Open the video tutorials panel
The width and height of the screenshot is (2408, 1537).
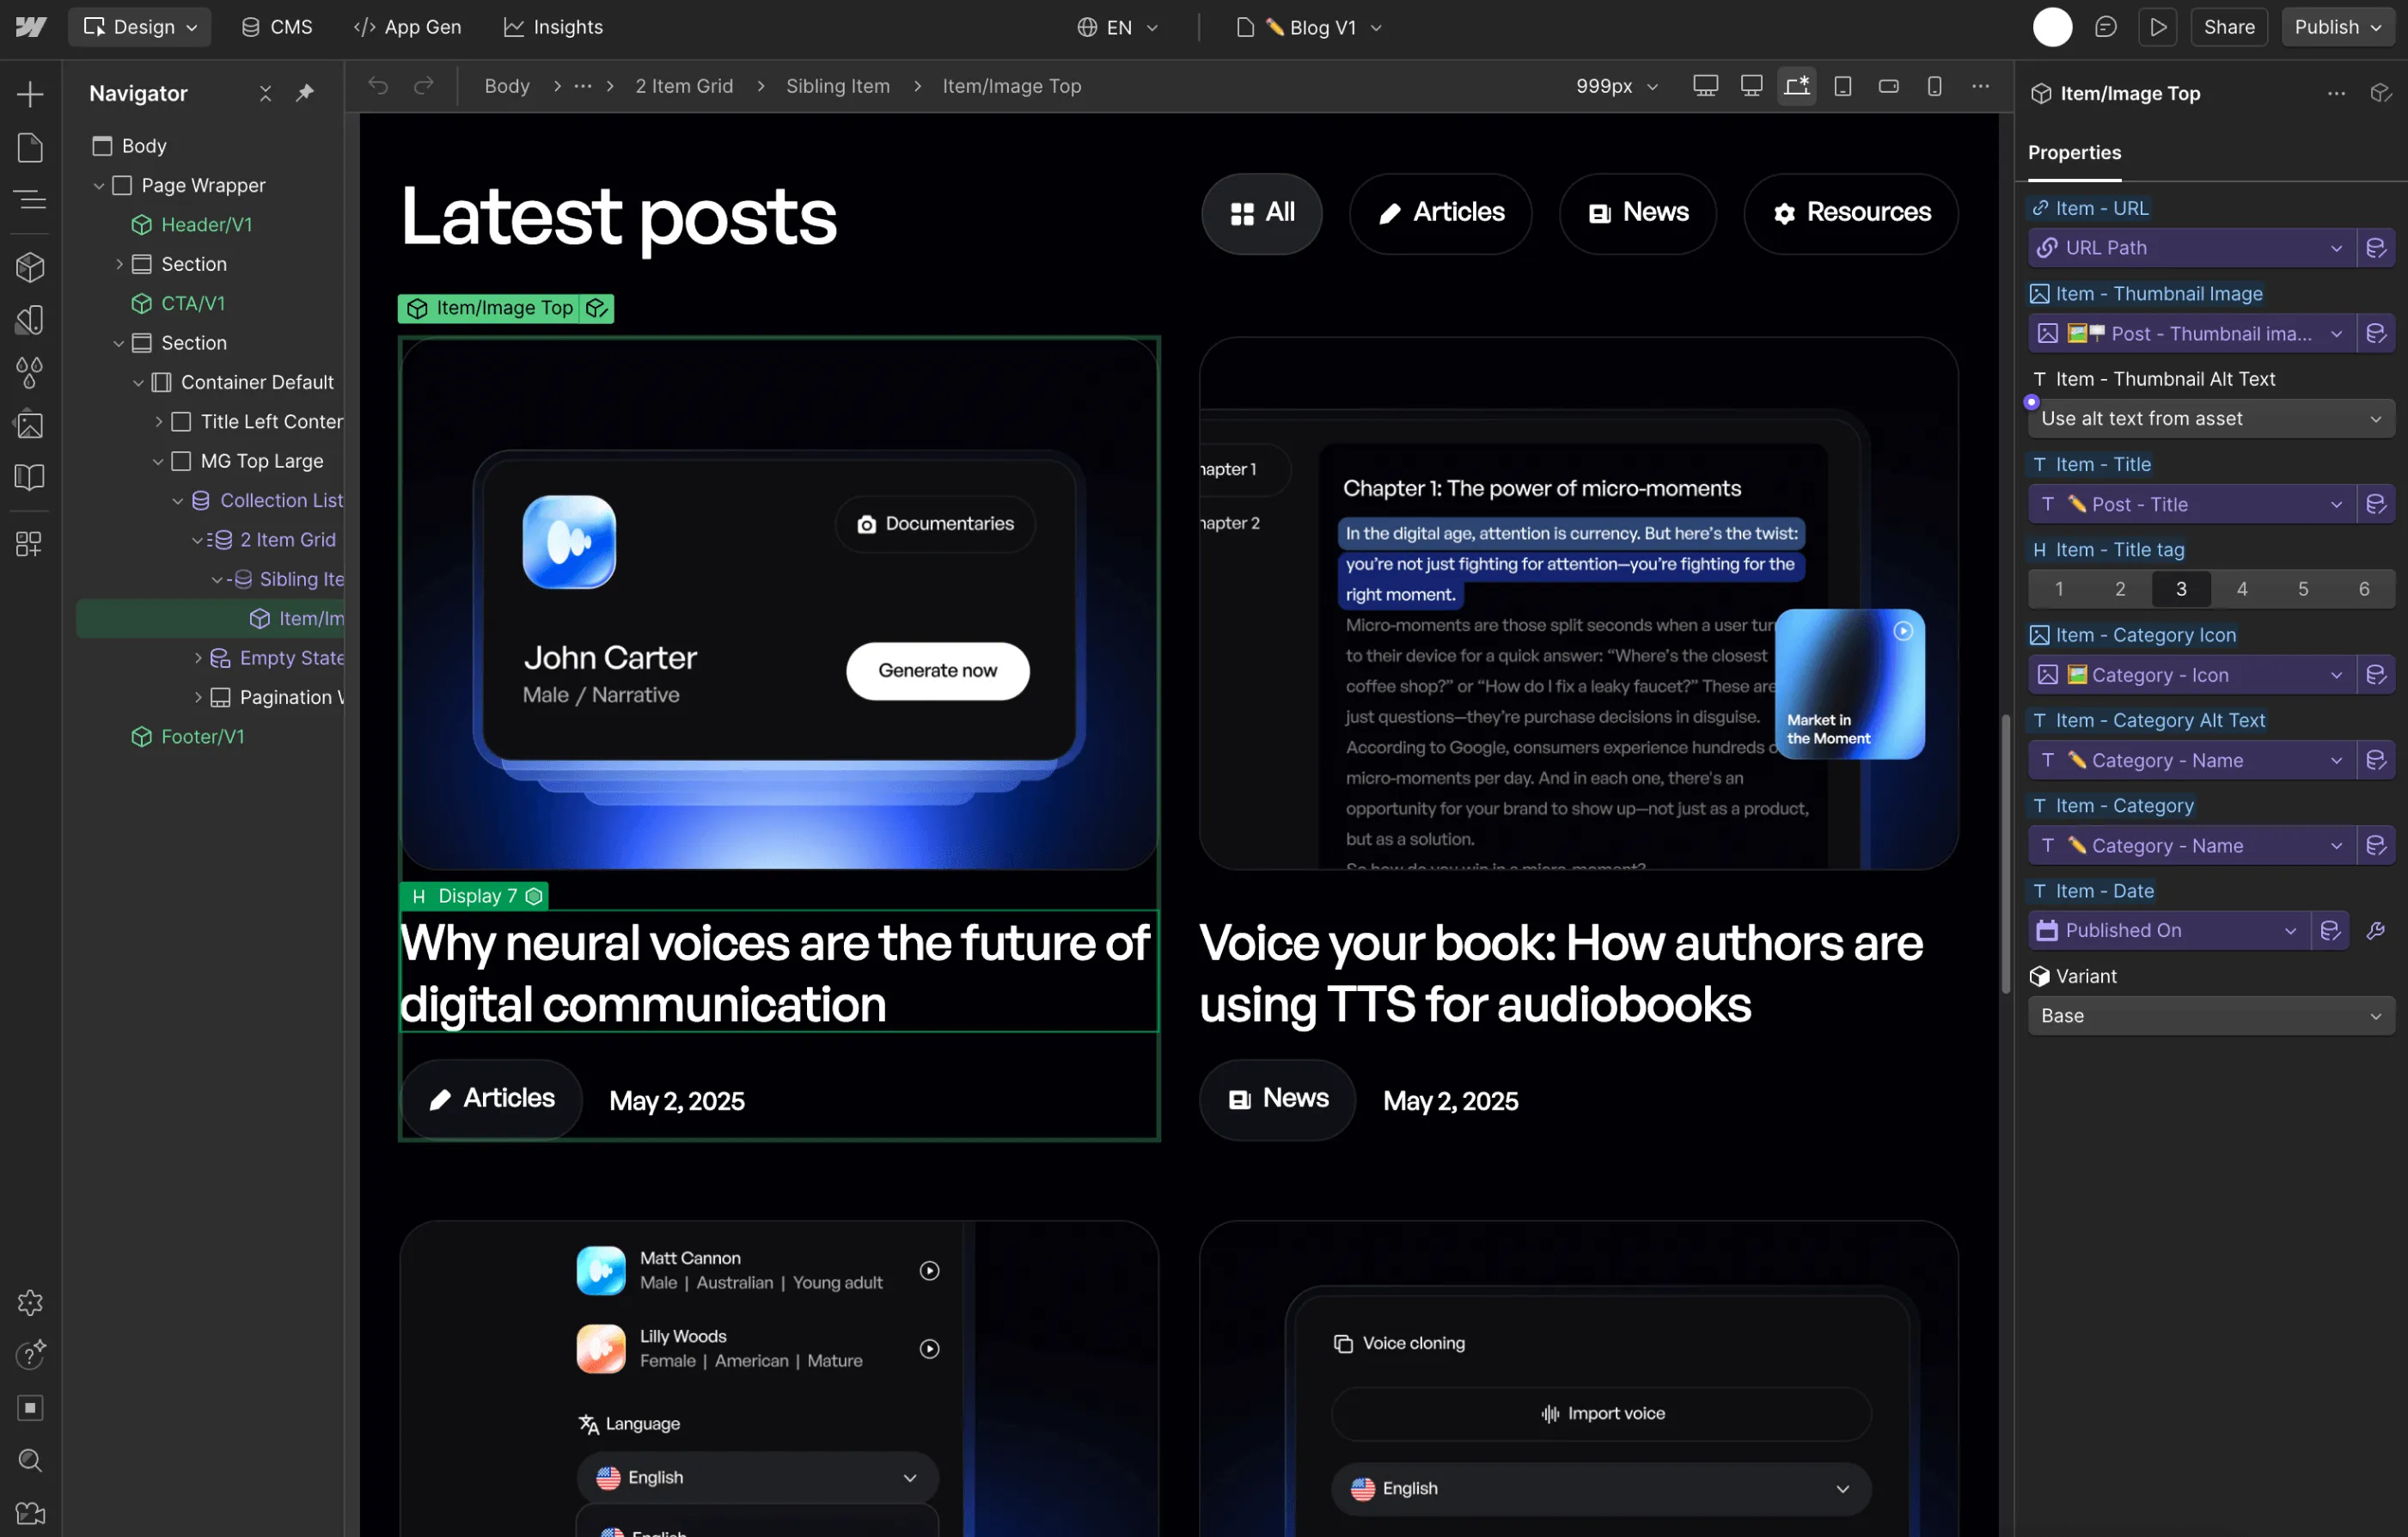point(29,1512)
